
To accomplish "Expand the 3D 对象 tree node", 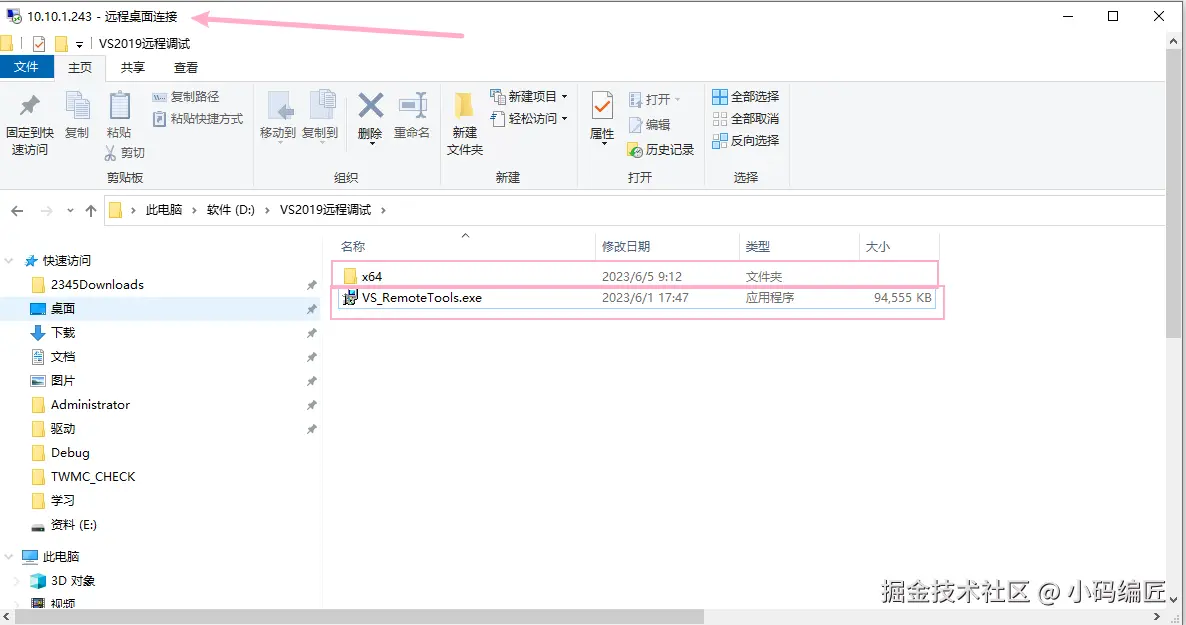I will click(x=17, y=581).
